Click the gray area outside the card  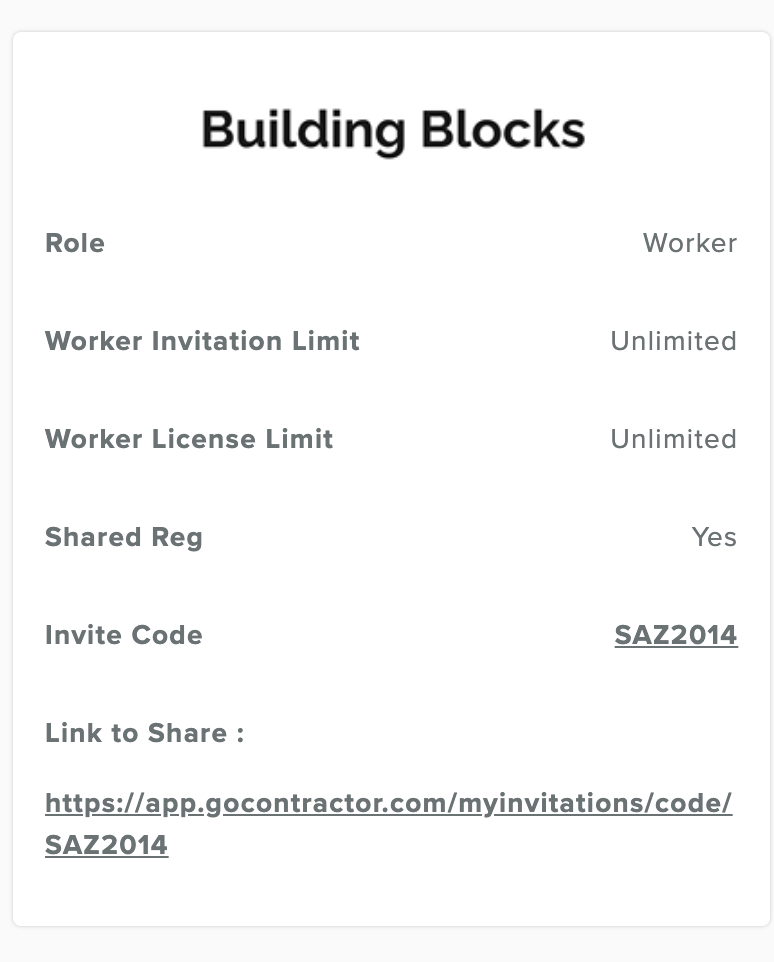click(387, 945)
